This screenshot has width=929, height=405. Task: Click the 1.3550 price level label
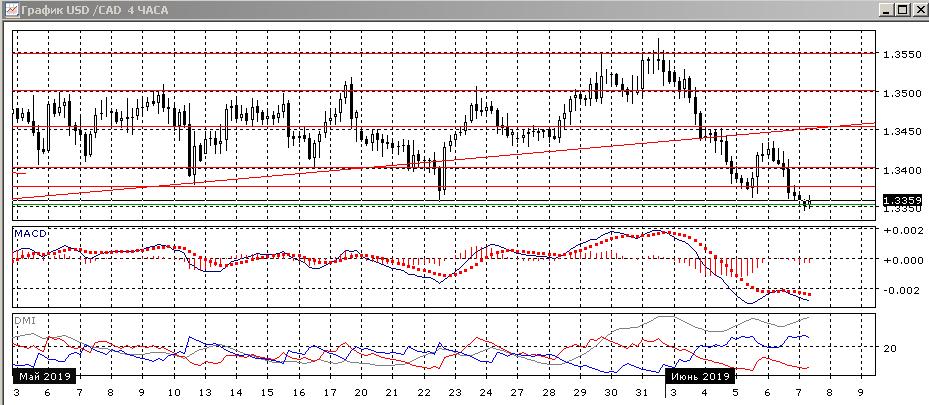897,53
